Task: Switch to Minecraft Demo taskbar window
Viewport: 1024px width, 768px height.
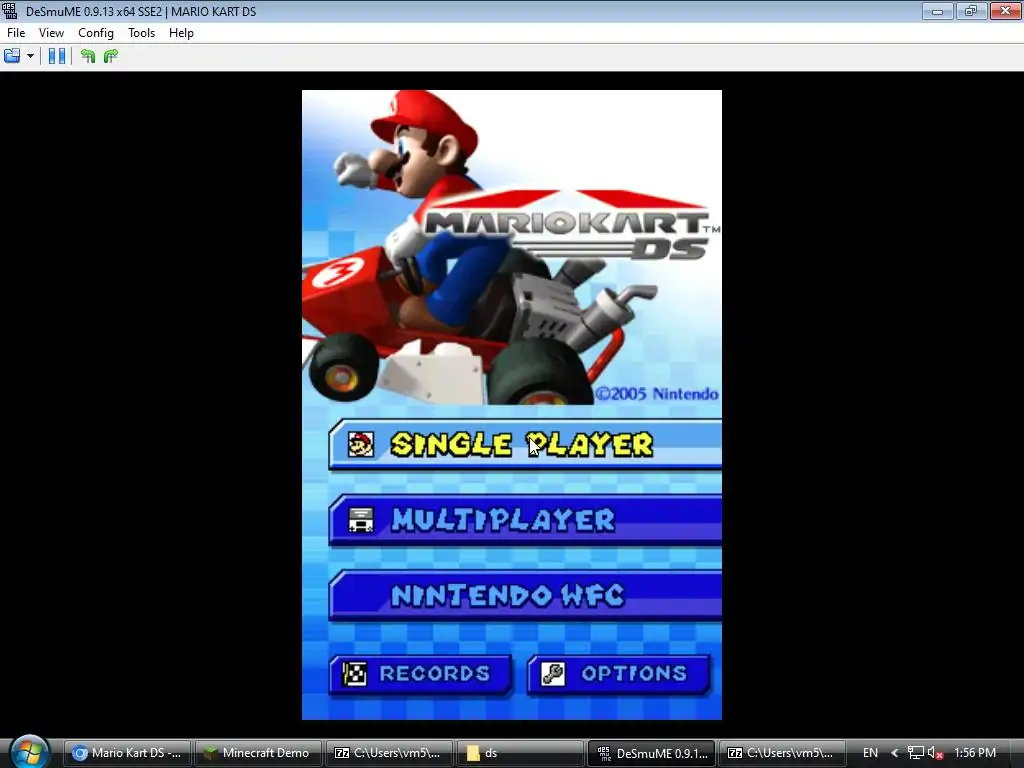Action: pyautogui.click(x=259, y=753)
